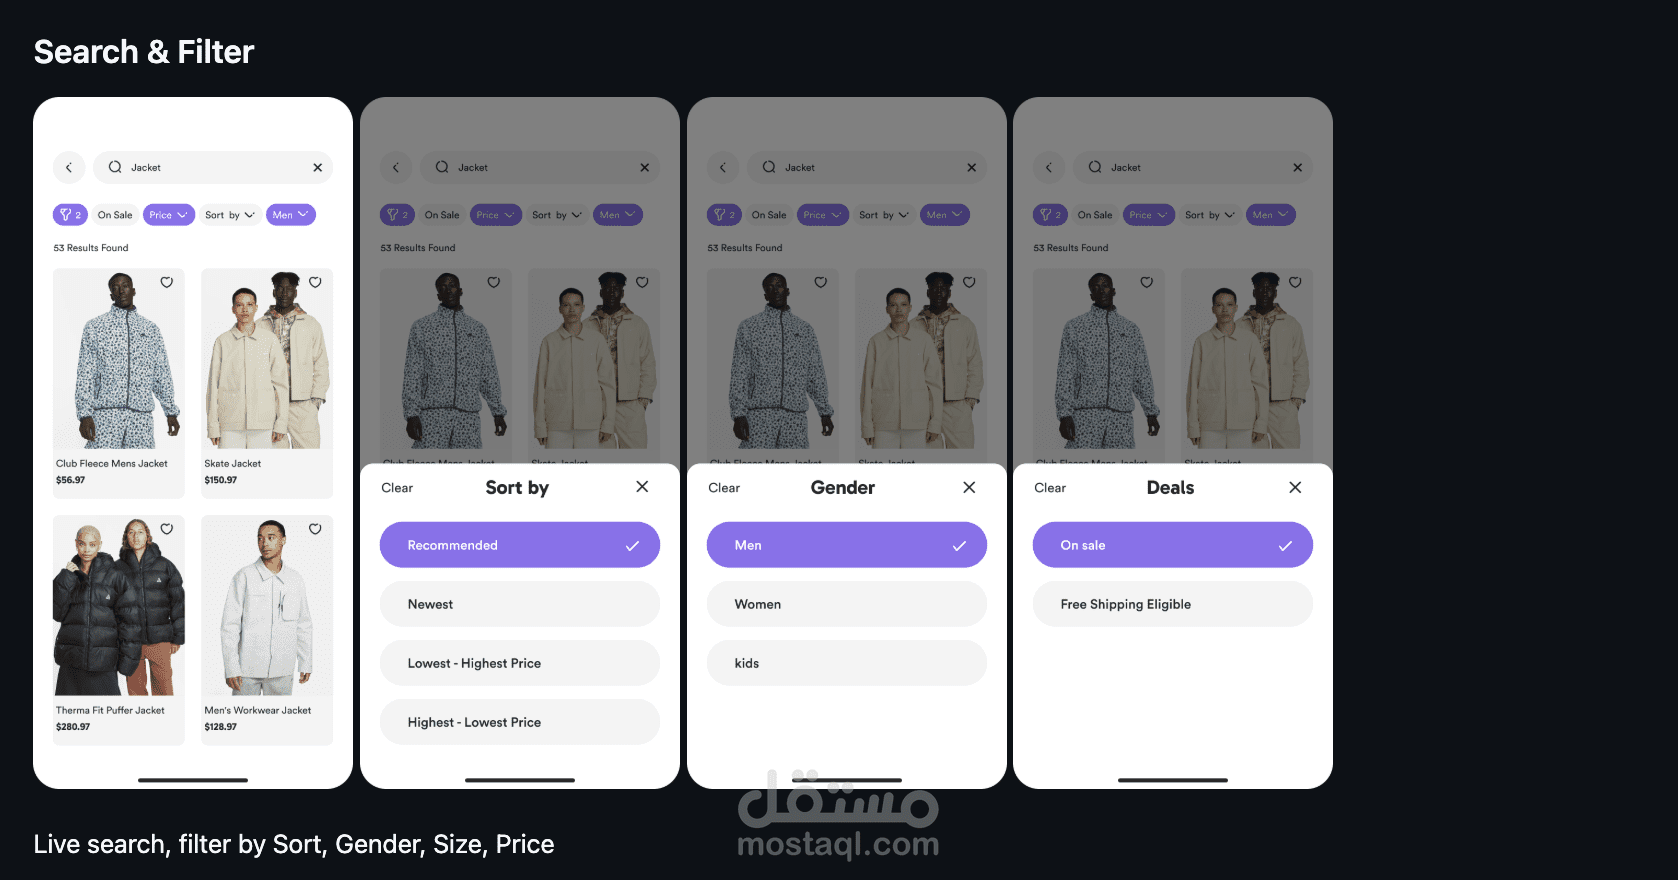The width and height of the screenshot is (1678, 880).
Task: Choose the Women gender option
Action: tap(847, 604)
